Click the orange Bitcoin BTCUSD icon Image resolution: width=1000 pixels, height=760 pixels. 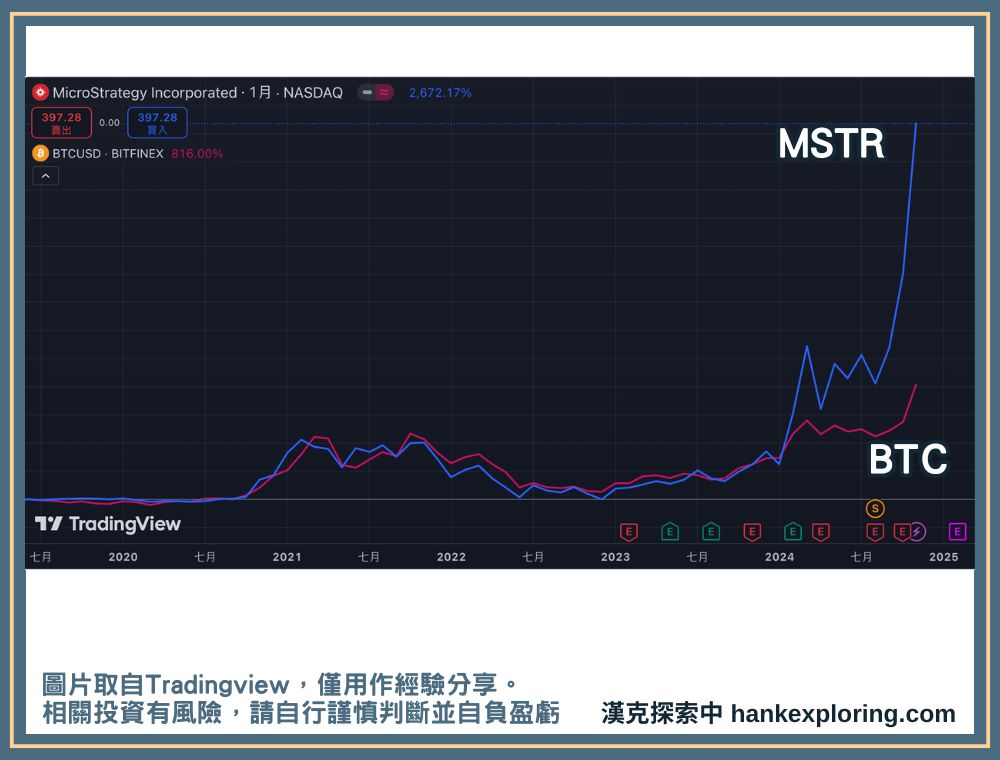click(x=40, y=154)
